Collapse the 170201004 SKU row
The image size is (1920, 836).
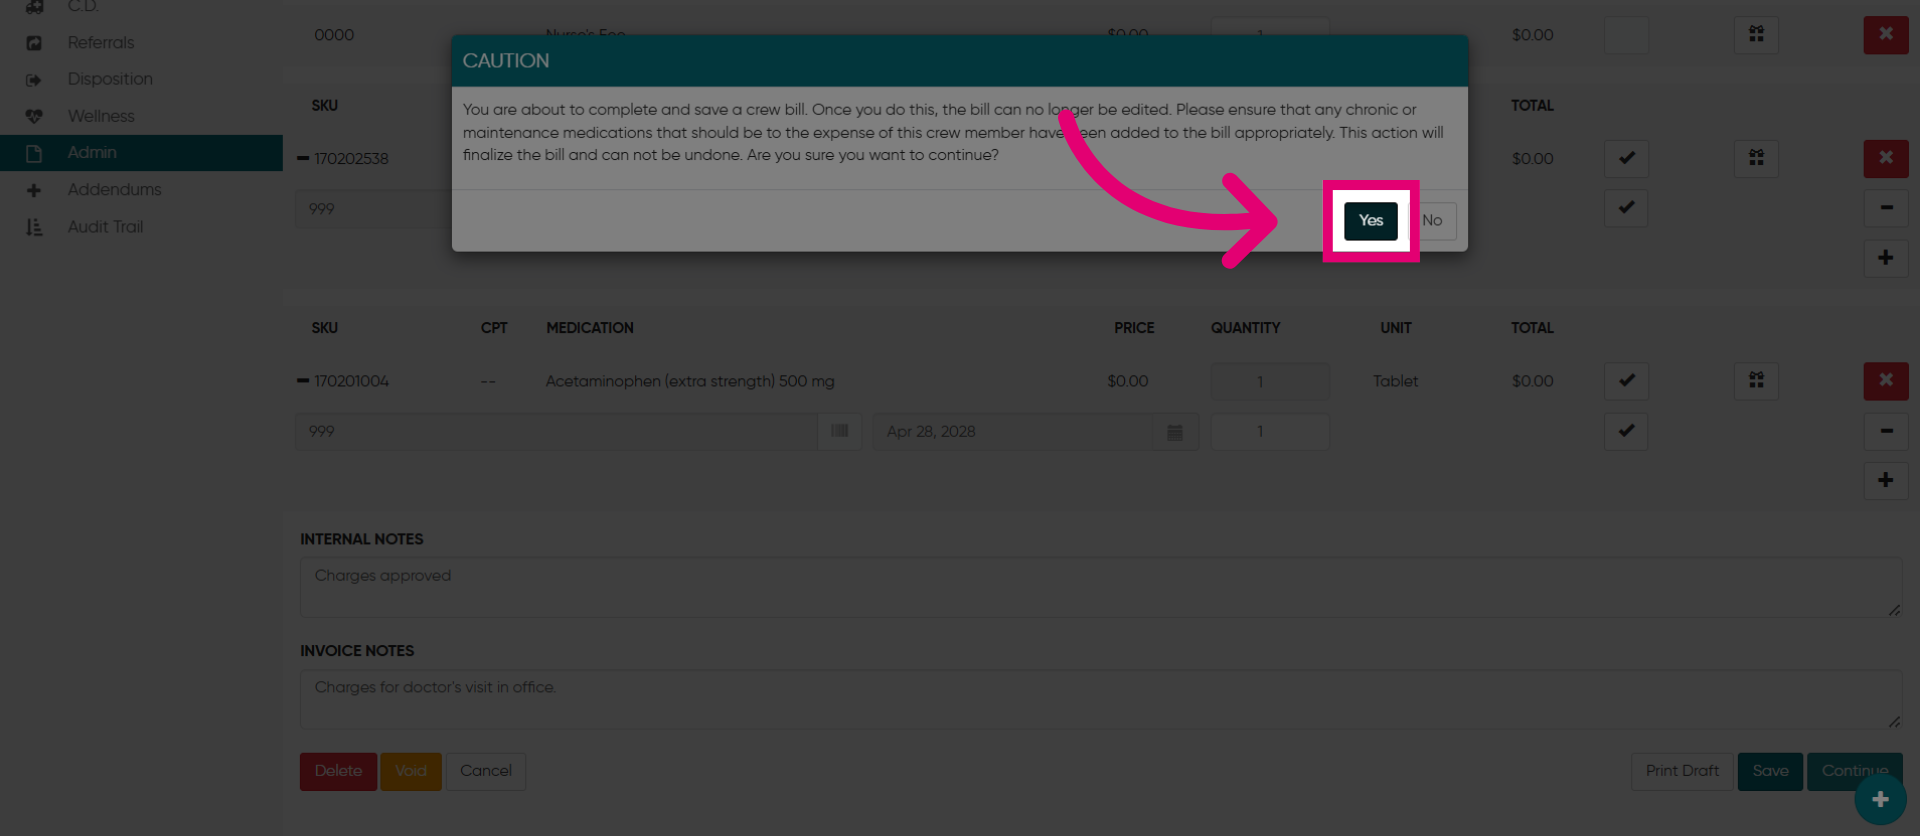pos(303,381)
